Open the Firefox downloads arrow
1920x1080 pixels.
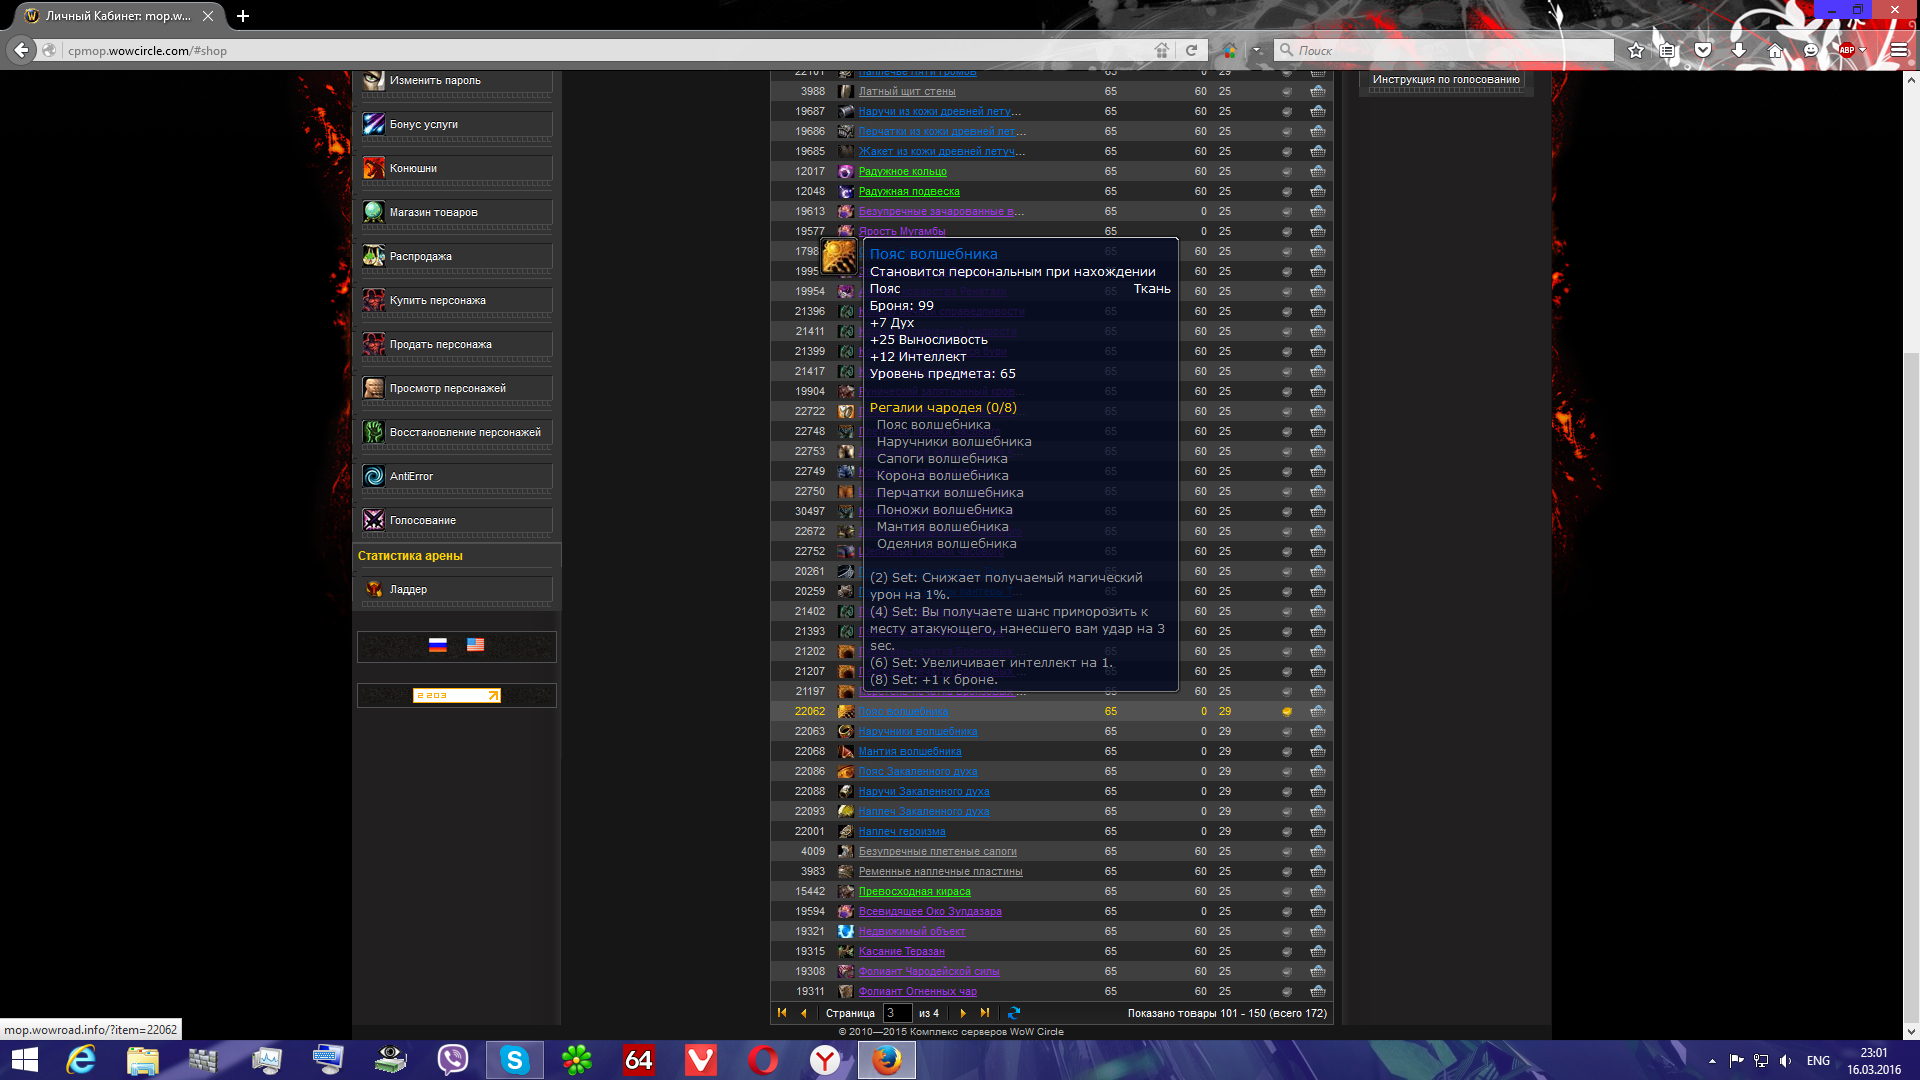point(1739,50)
